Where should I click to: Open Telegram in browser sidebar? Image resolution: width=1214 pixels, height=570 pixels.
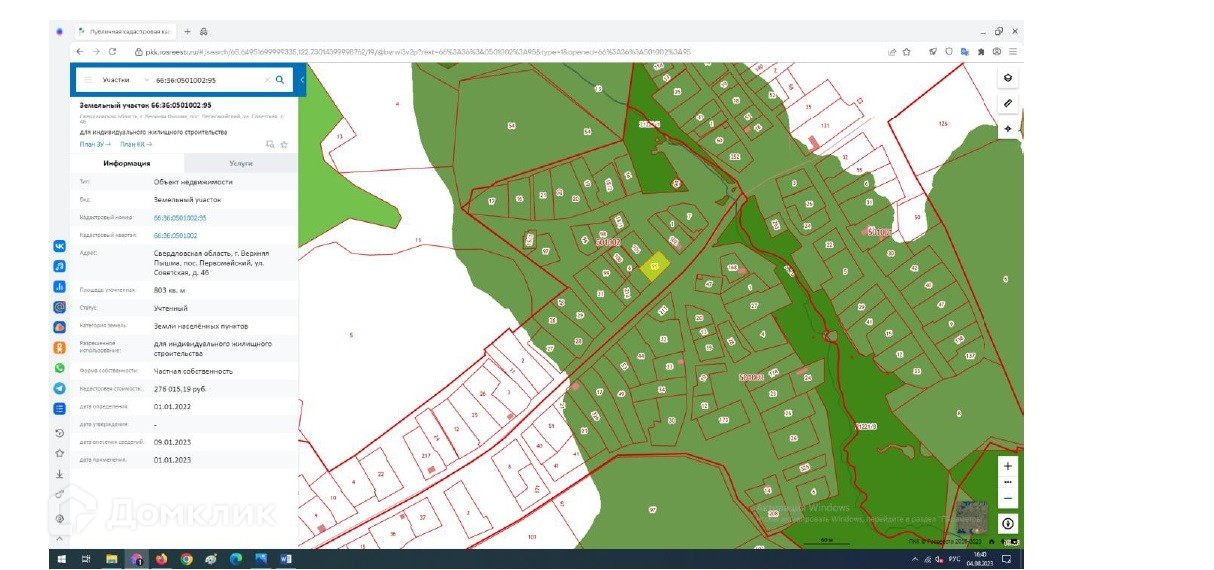[x=60, y=388]
